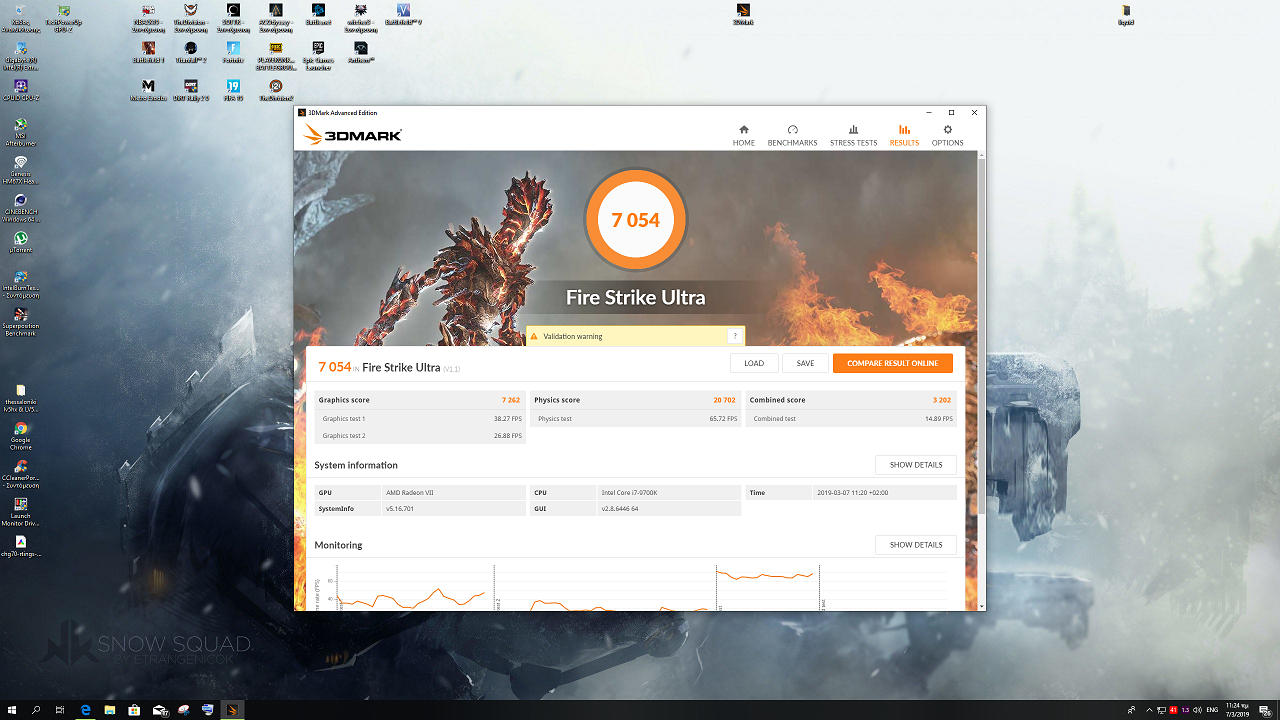Show details for System information

point(915,465)
